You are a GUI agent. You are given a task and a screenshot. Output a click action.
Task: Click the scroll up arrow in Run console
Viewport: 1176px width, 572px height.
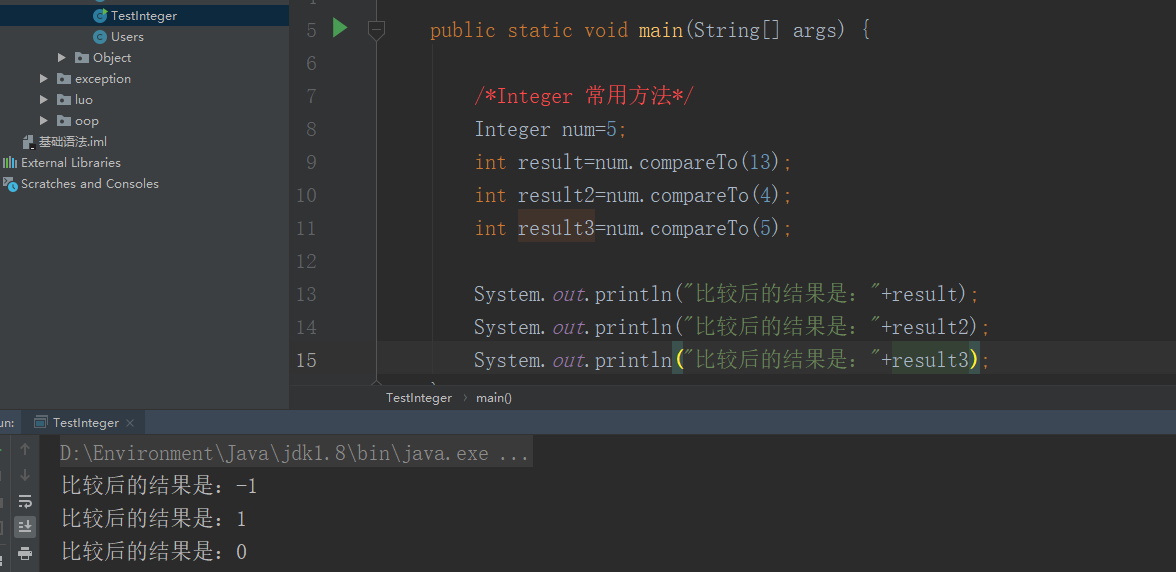click(x=25, y=450)
